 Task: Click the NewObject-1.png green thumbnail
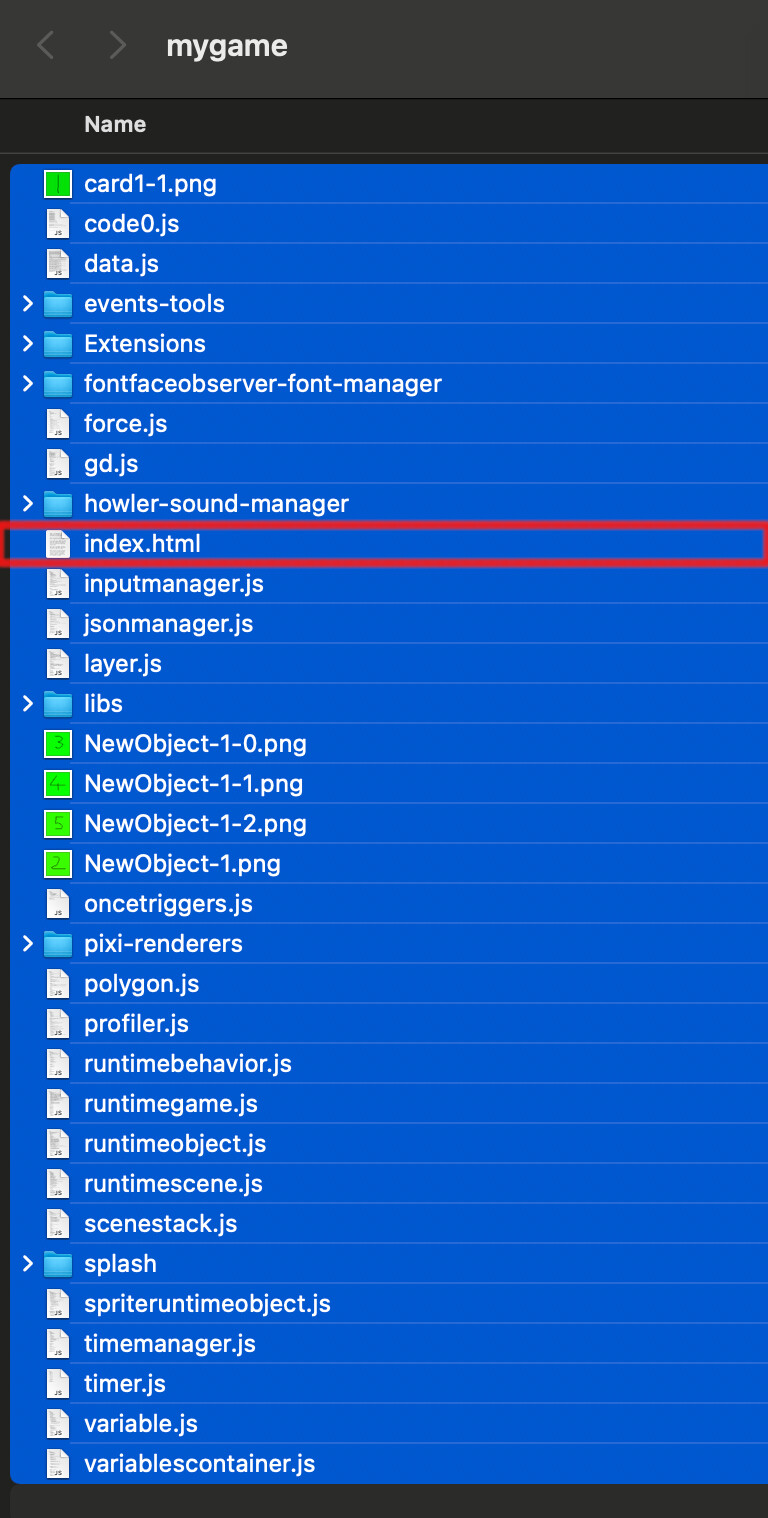[x=57, y=863]
